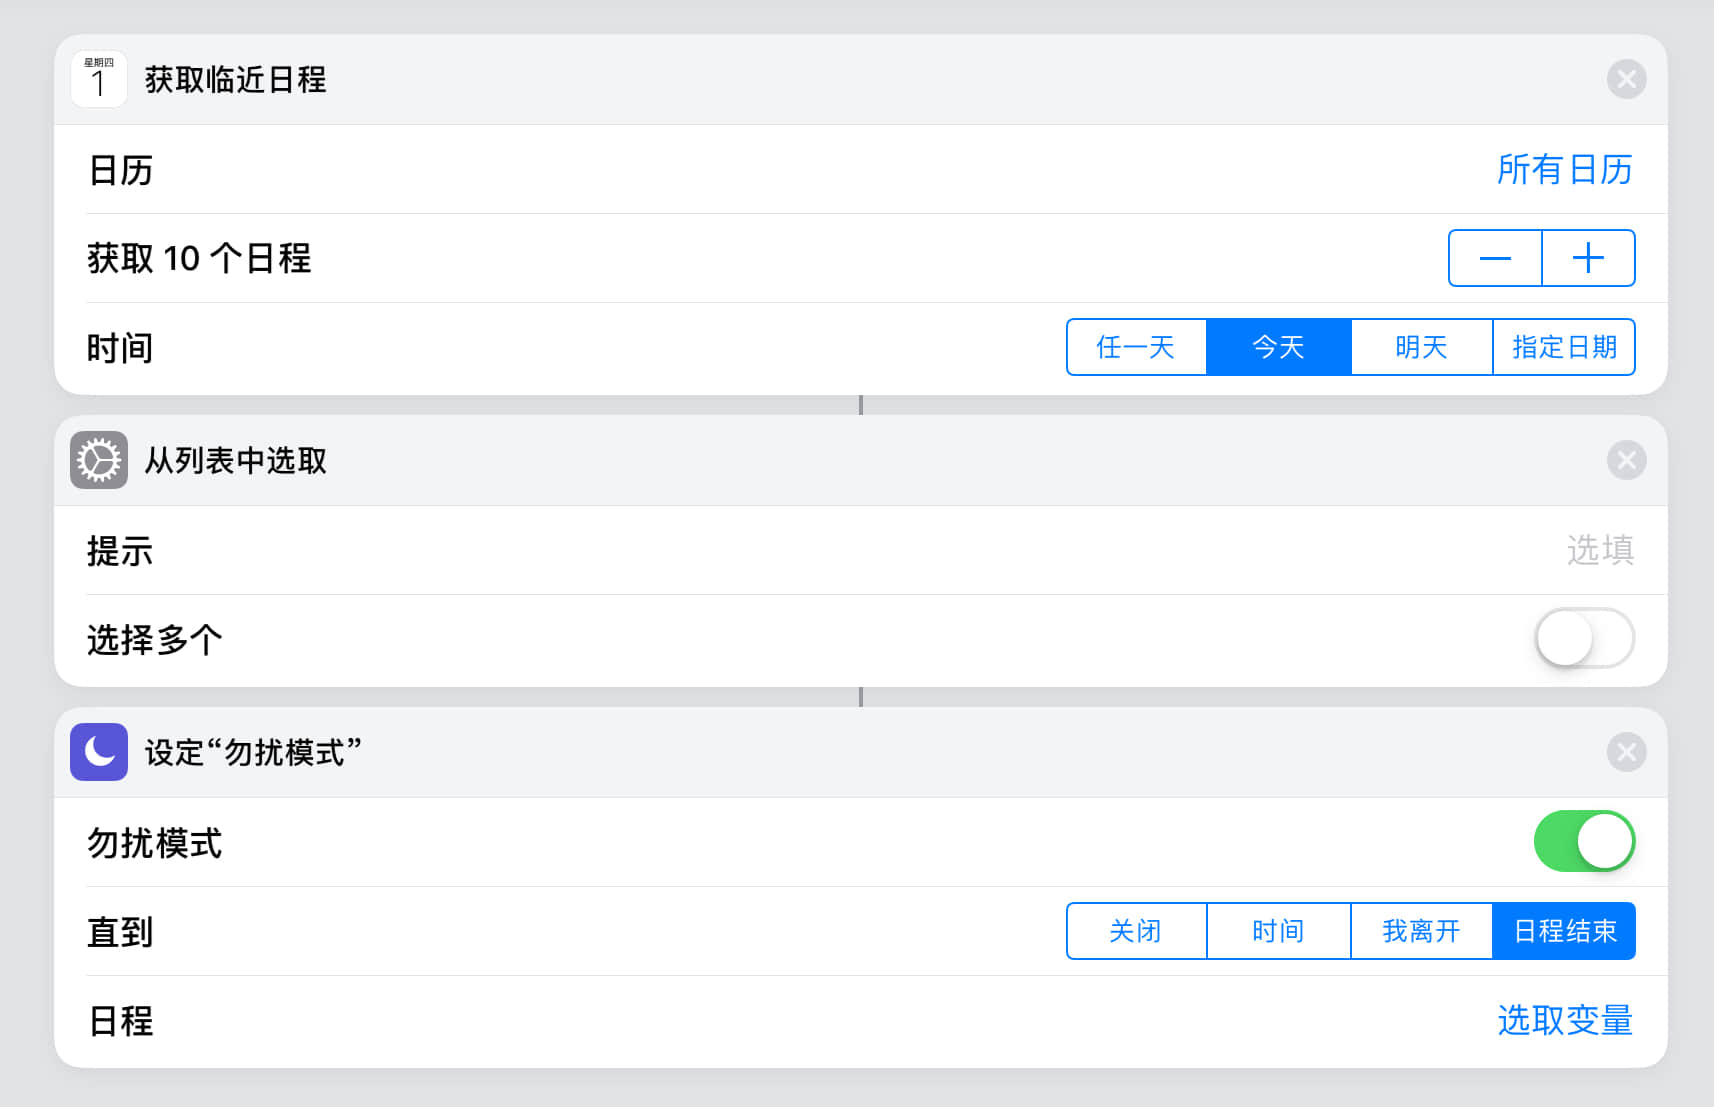Enable the 选择多个 switch
Screen dimensions: 1714x1107
point(1584,639)
